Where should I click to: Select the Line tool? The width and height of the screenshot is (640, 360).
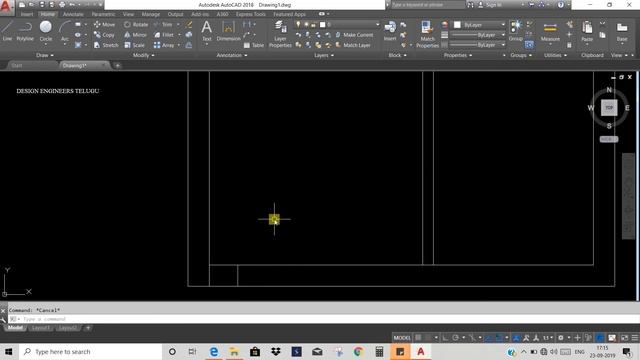pos(7,31)
